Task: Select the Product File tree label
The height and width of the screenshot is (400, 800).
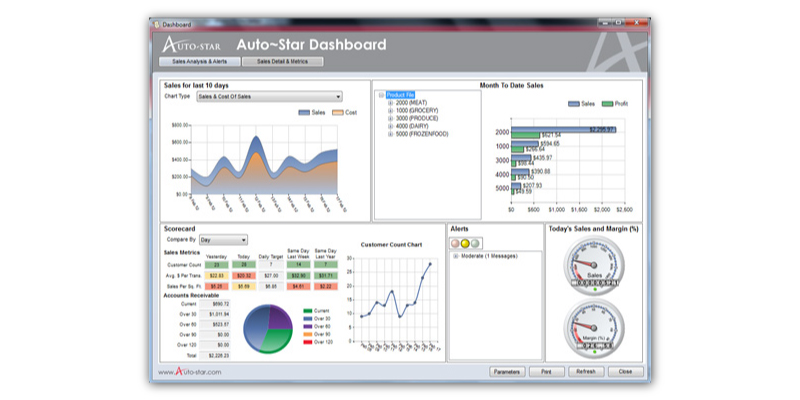Action: [401, 95]
